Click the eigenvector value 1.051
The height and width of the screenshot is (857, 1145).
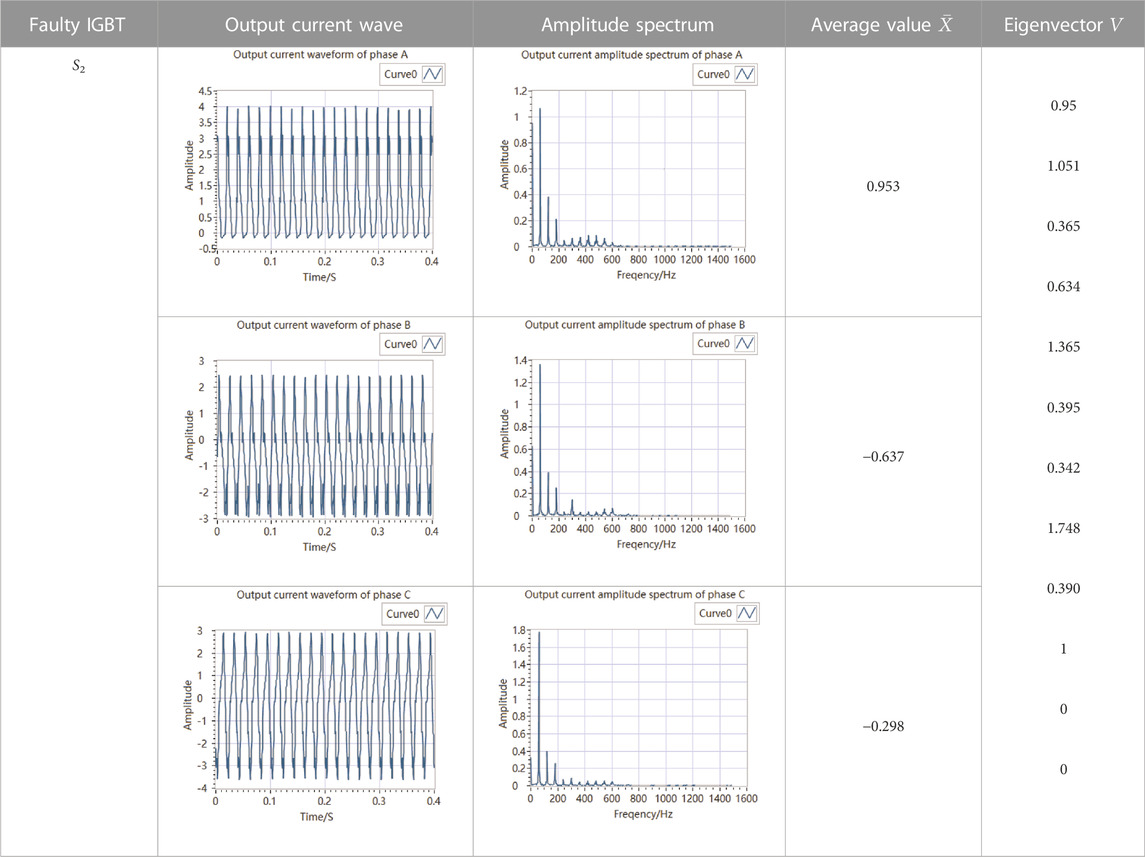pos(1063,166)
